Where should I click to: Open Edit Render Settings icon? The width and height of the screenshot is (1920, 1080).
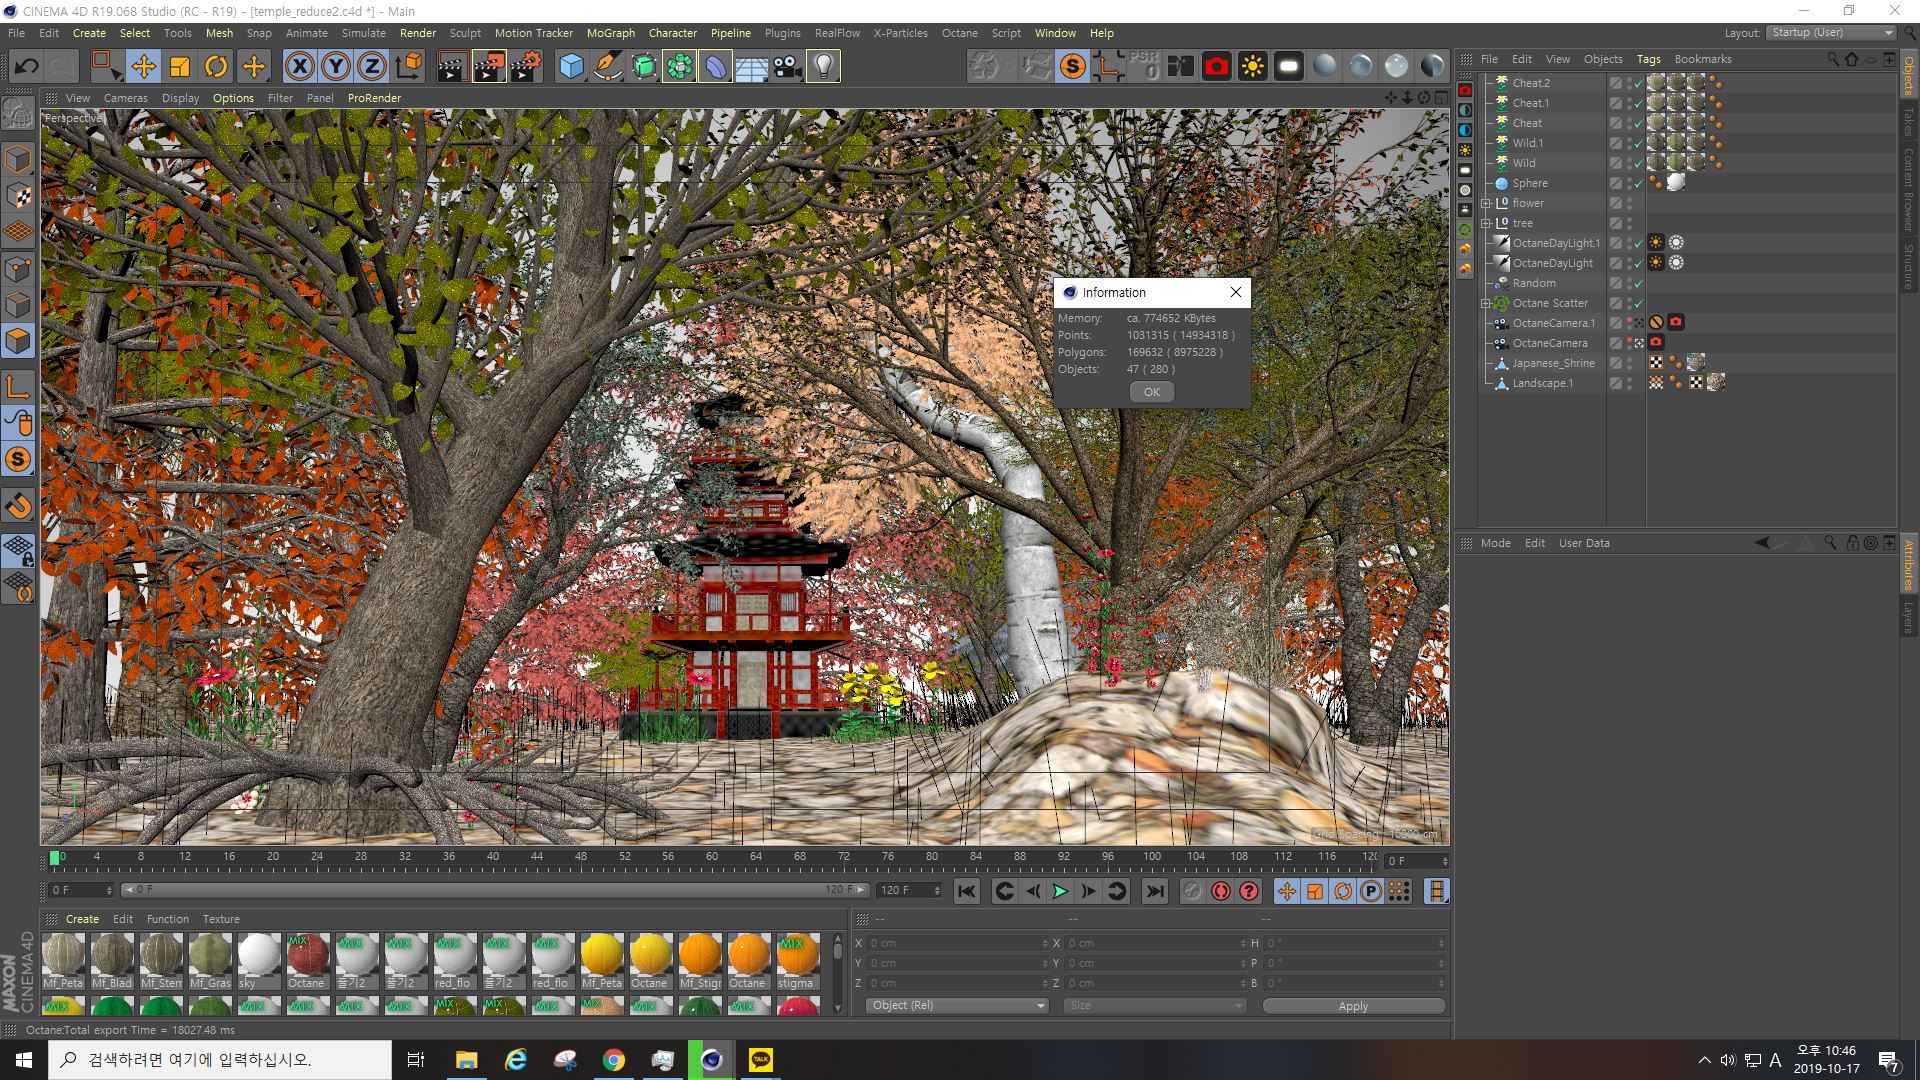(x=525, y=67)
